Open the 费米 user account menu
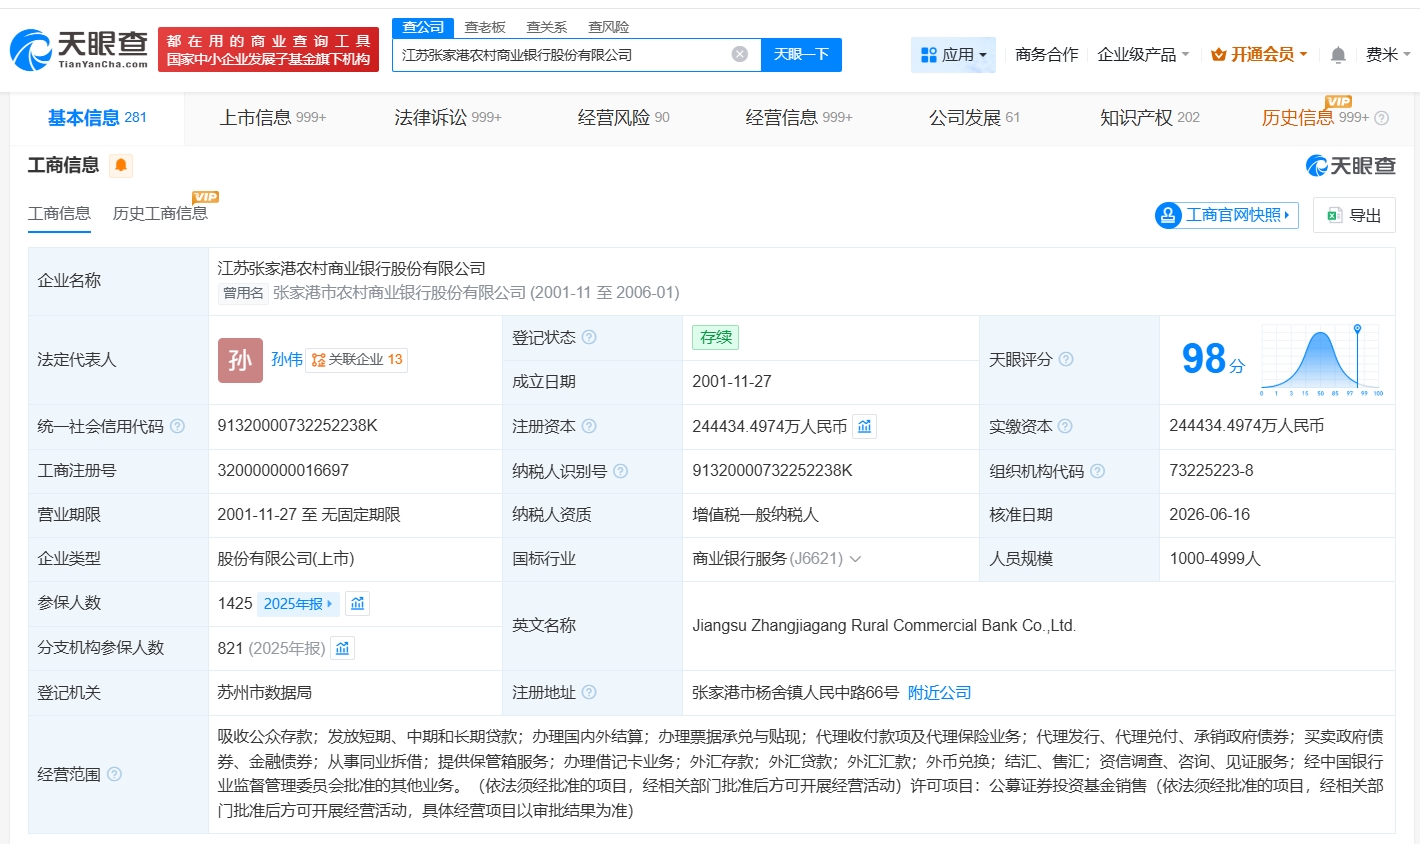The width and height of the screenshot is (1420, 844). (1388, 55)
